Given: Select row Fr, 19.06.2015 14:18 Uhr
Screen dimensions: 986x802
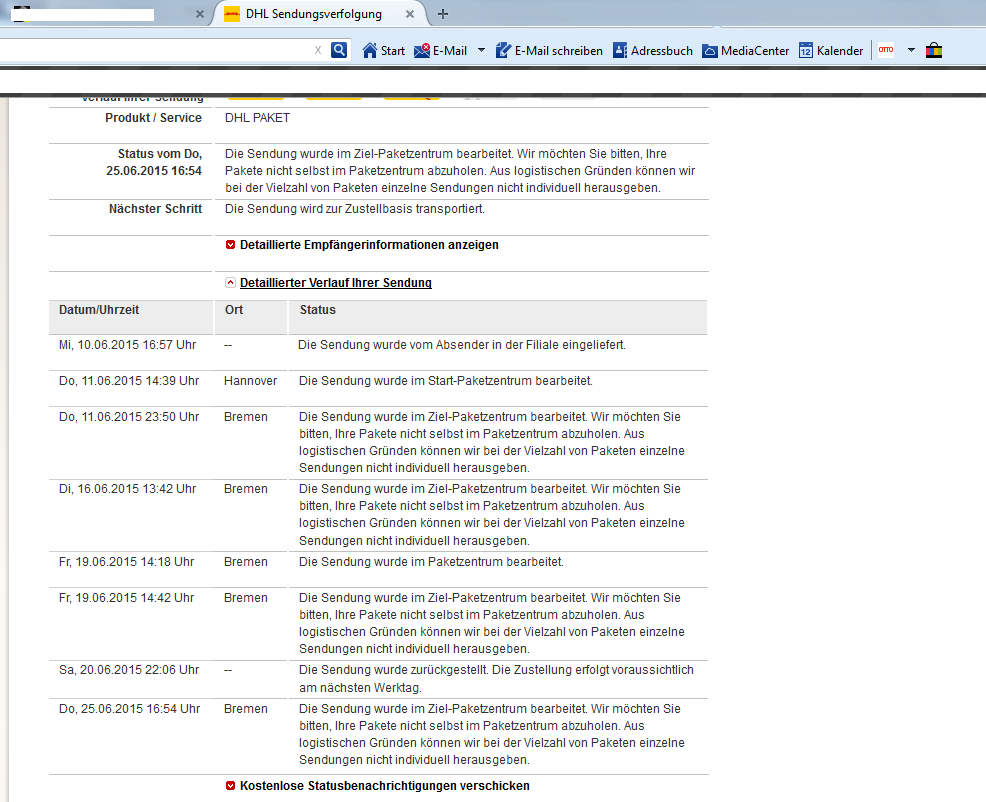Looking at the screenshot, I should pos(378,569).
